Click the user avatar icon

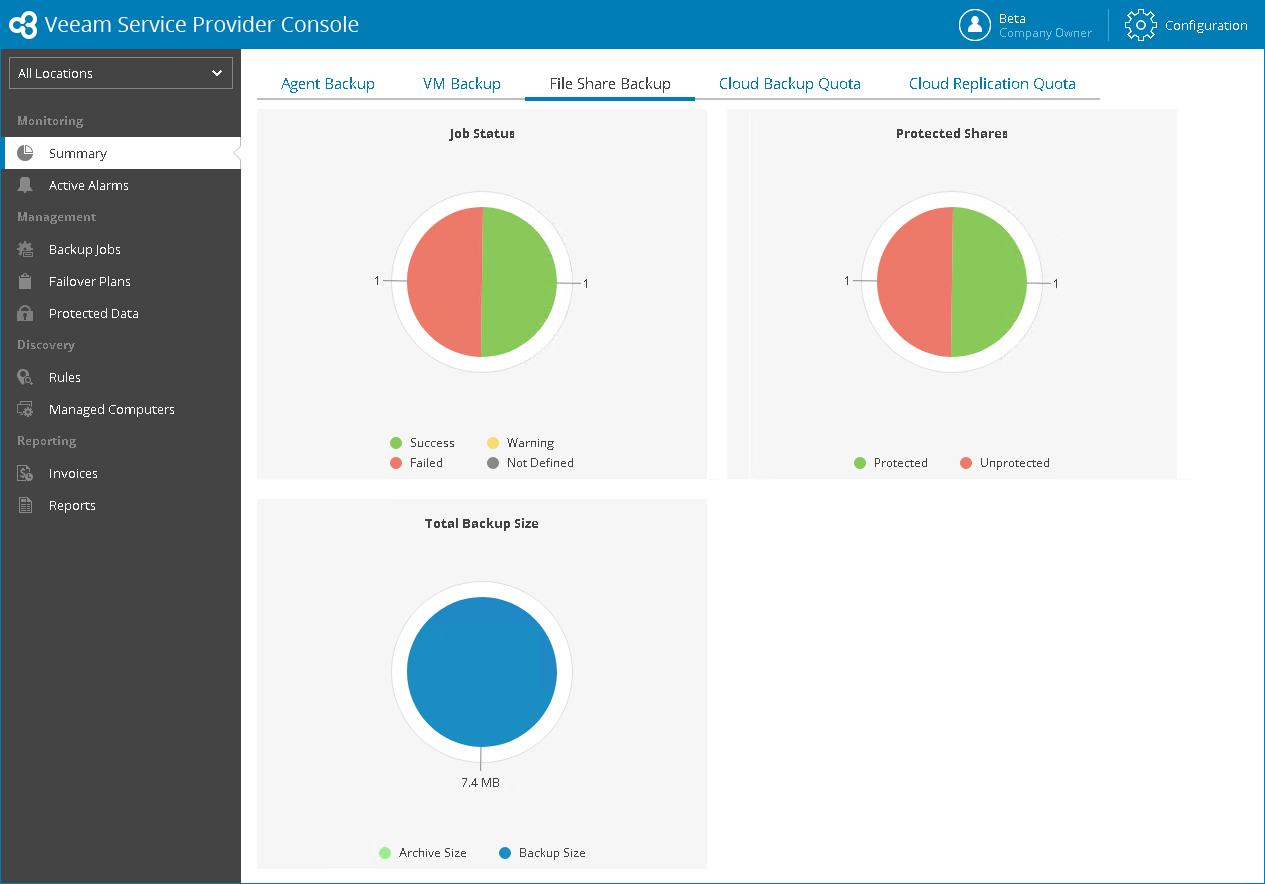[x=974, y=25]
